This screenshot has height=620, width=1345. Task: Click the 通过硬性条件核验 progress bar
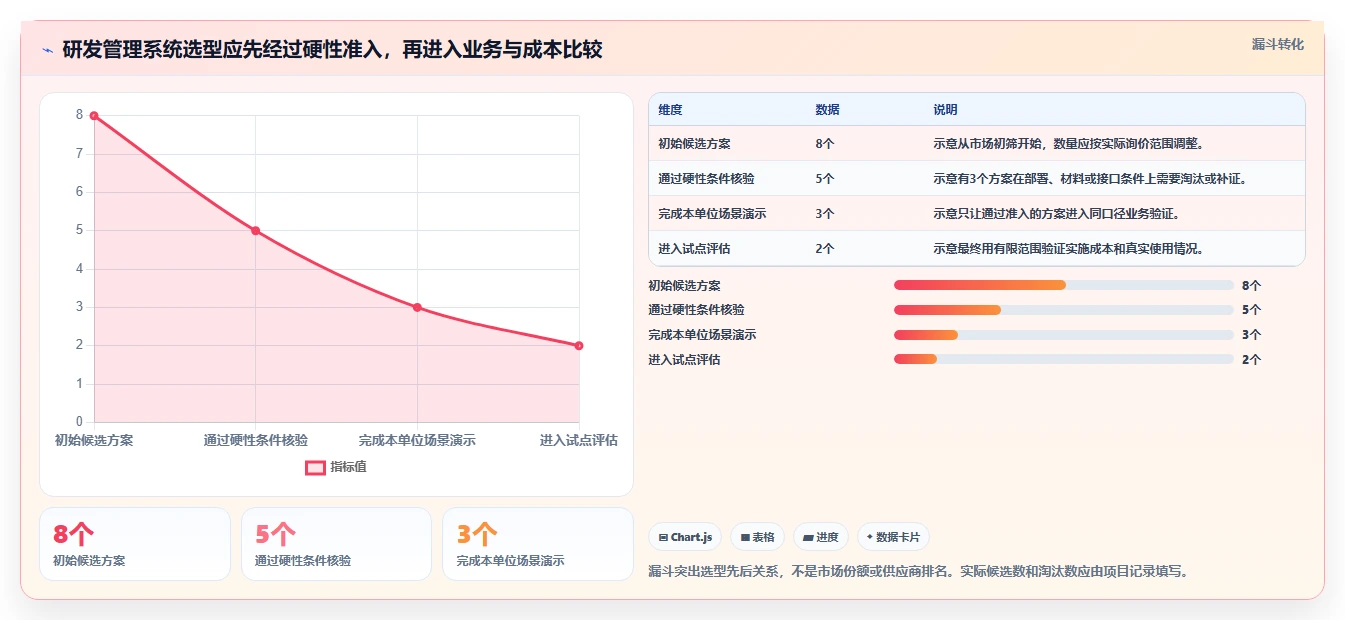(1064, 310)
